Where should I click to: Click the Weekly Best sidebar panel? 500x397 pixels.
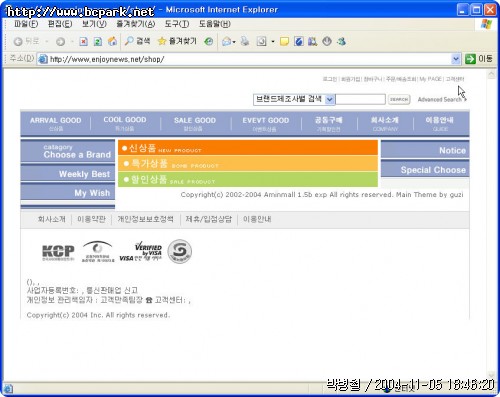pos(68,174)
